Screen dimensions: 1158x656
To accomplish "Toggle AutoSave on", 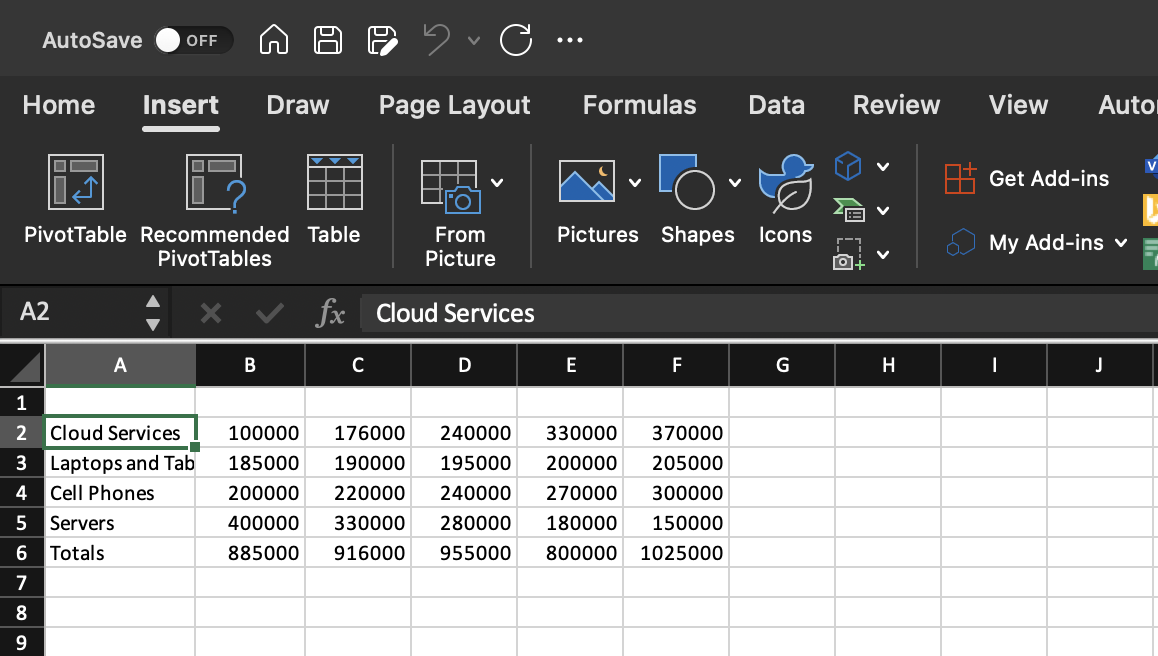I will (193, 40).
